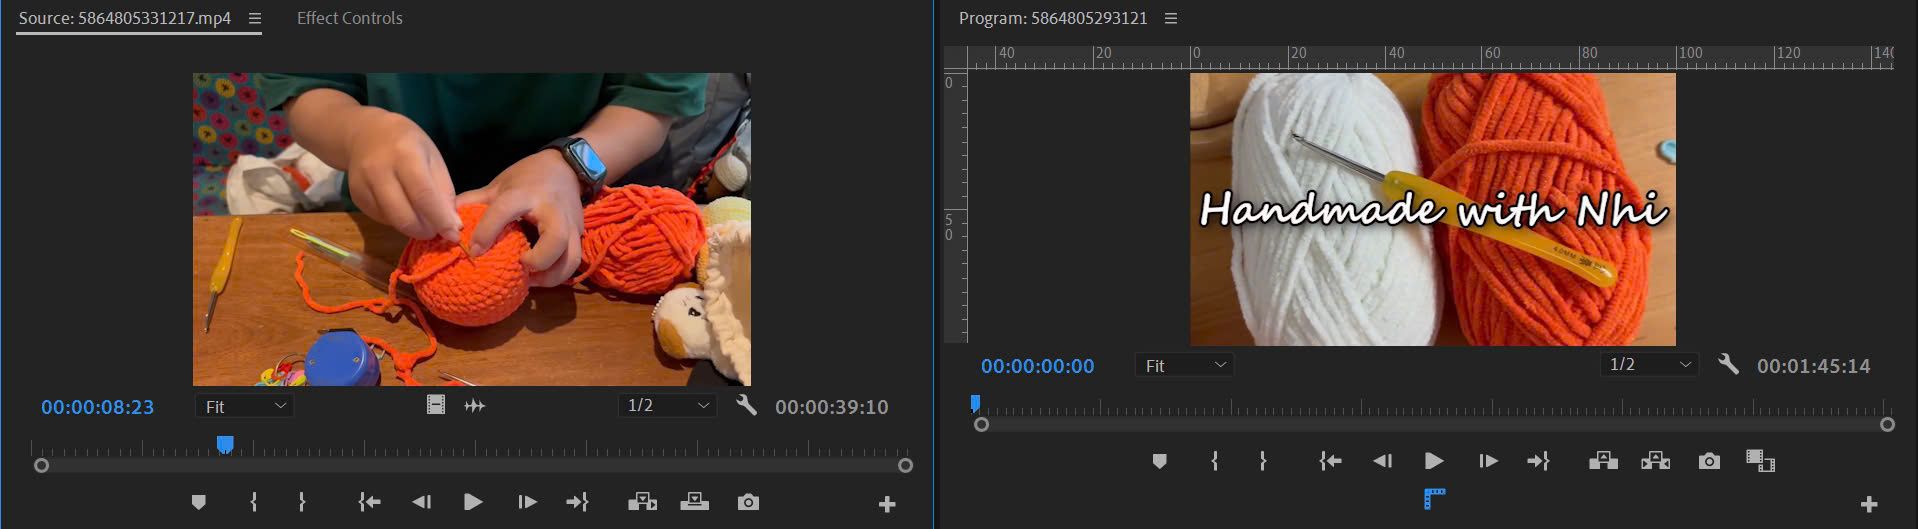This screenshot has height=529, width=1918.
Task: Go to In point in Source monitor
Action: [369, 502]
